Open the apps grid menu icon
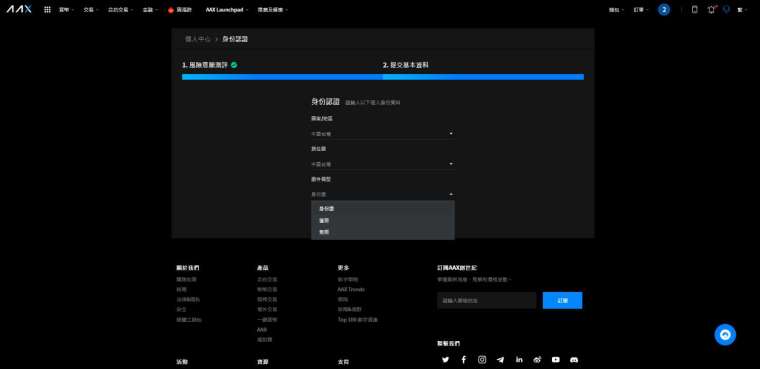Viewport: 760px width, 369px height. pyautogui.click(x=47, y=9)
